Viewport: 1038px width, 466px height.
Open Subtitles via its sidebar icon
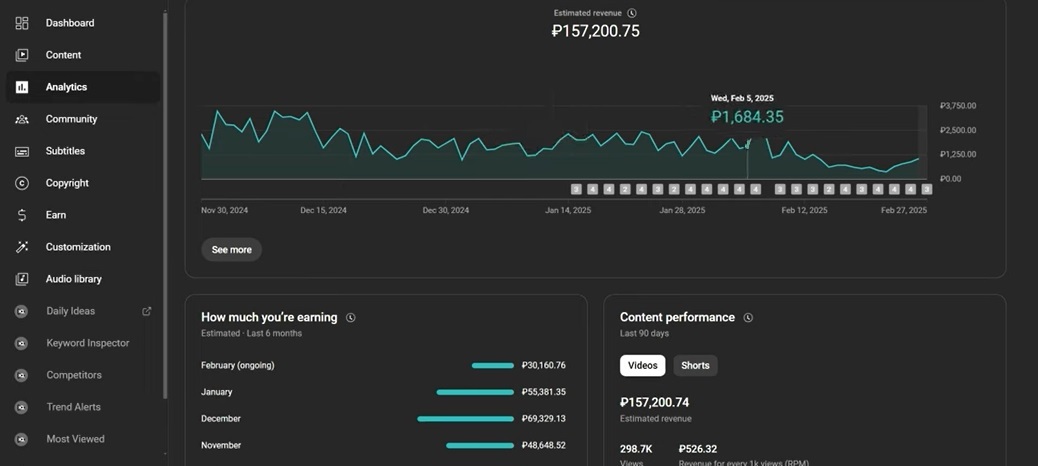click(22, 151)
